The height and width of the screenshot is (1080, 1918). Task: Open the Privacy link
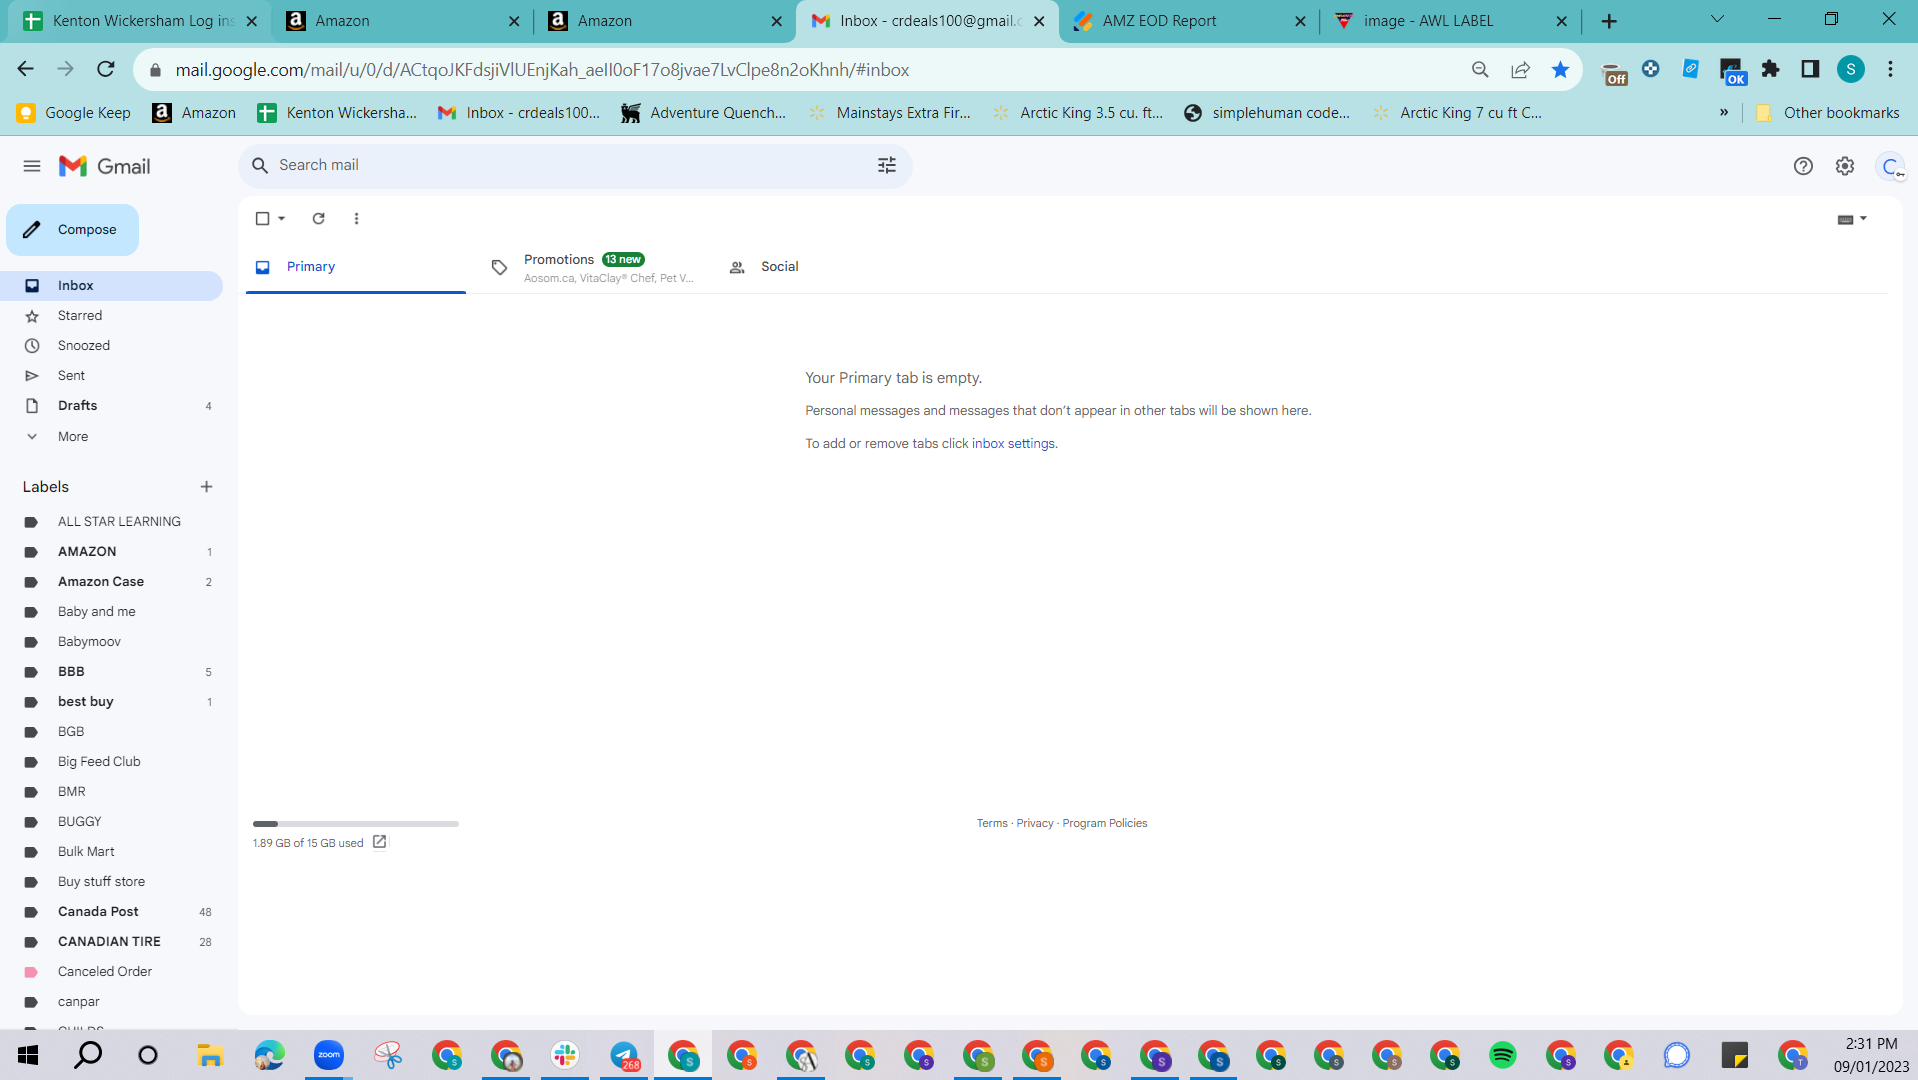1035,823
